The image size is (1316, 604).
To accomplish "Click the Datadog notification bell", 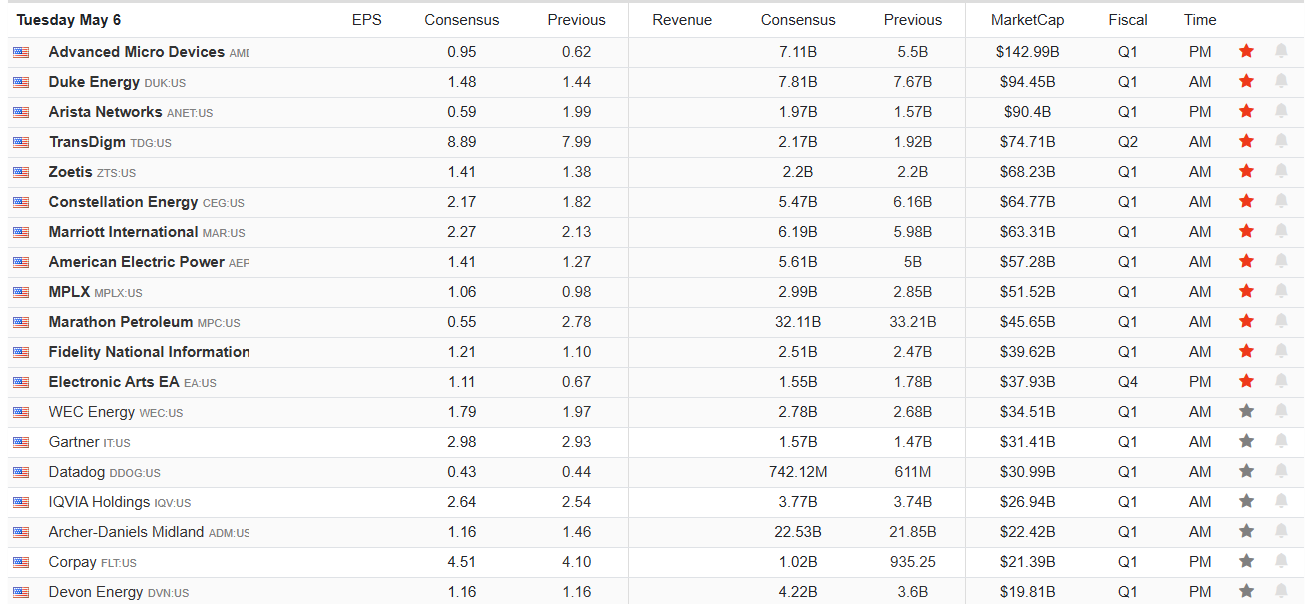I will point(1281,471).
